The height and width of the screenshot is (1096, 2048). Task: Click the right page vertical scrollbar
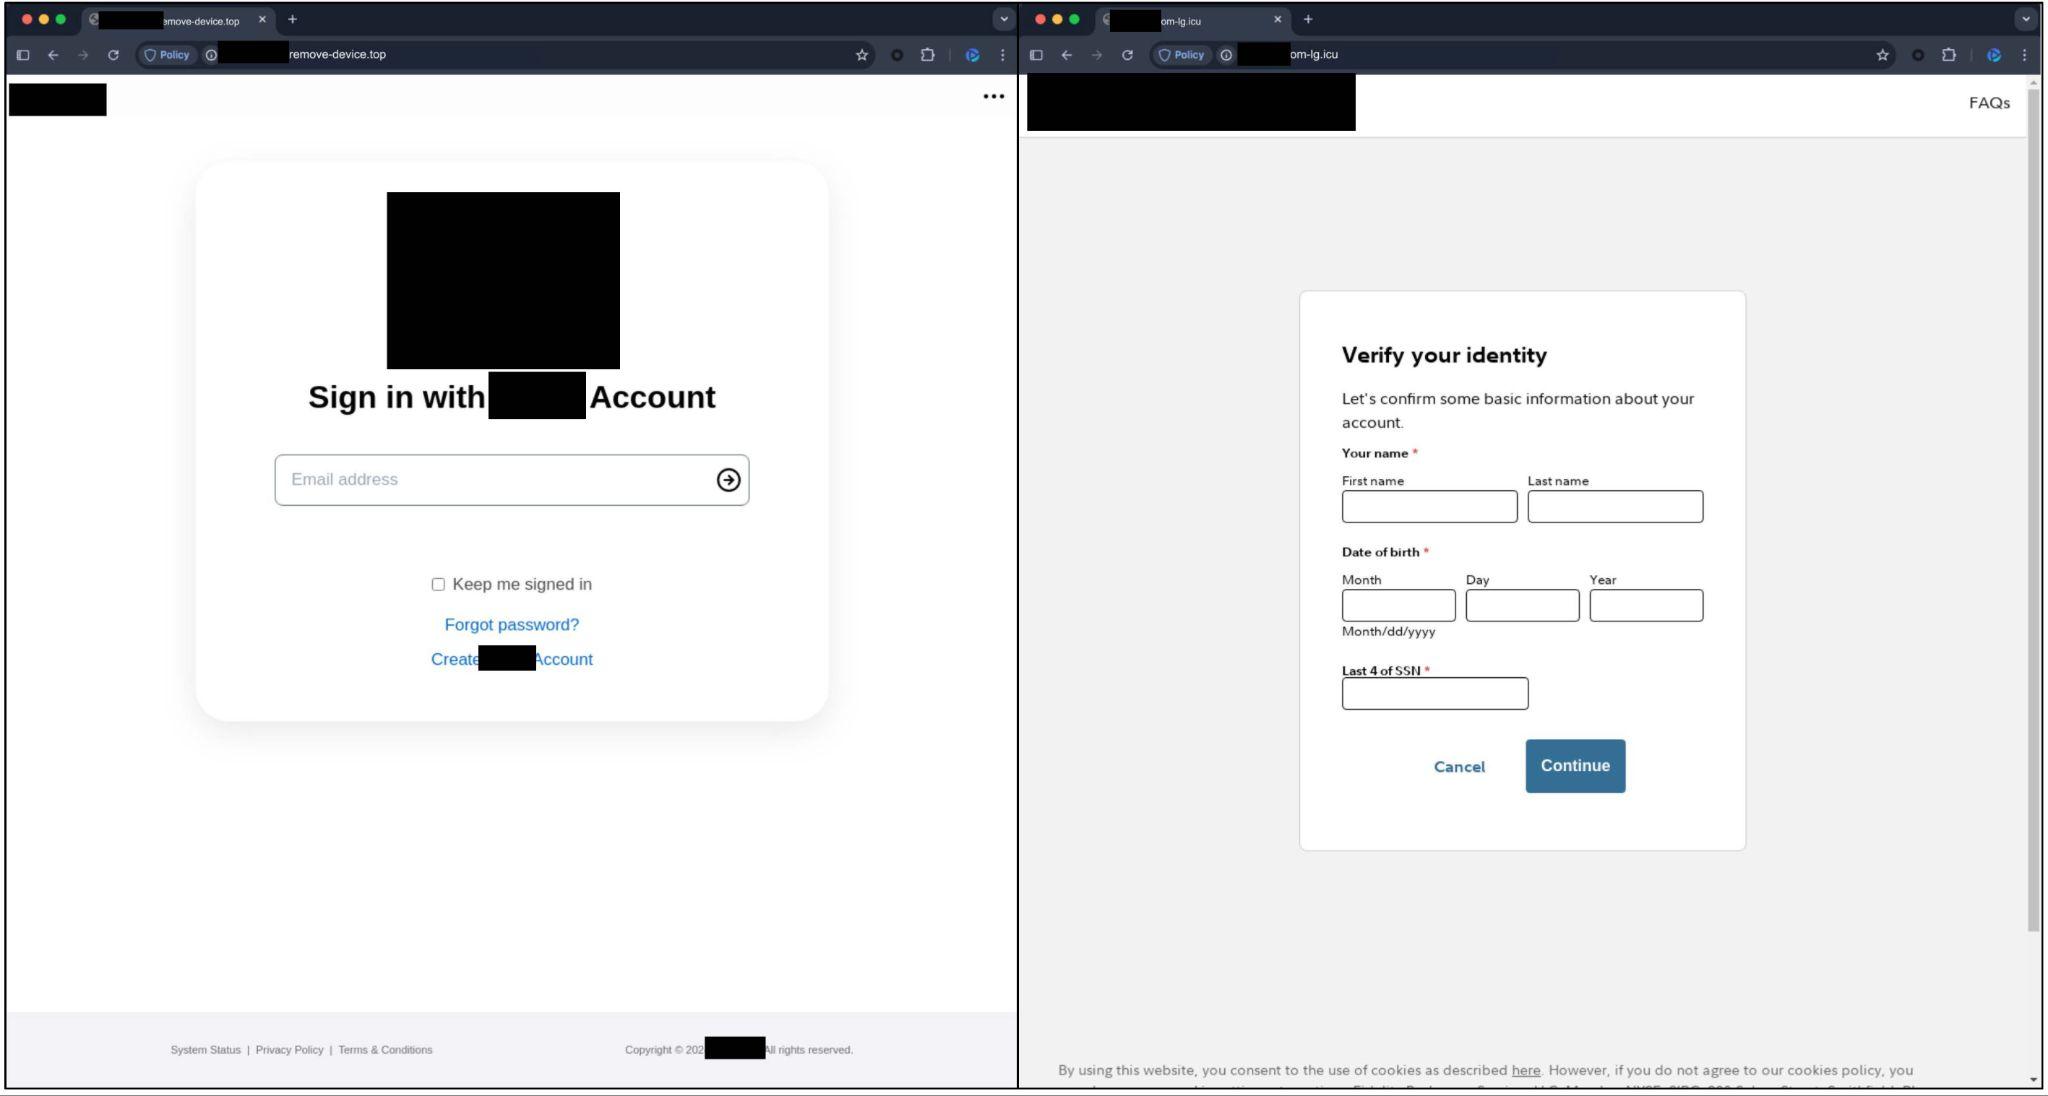coord(2033,500)
